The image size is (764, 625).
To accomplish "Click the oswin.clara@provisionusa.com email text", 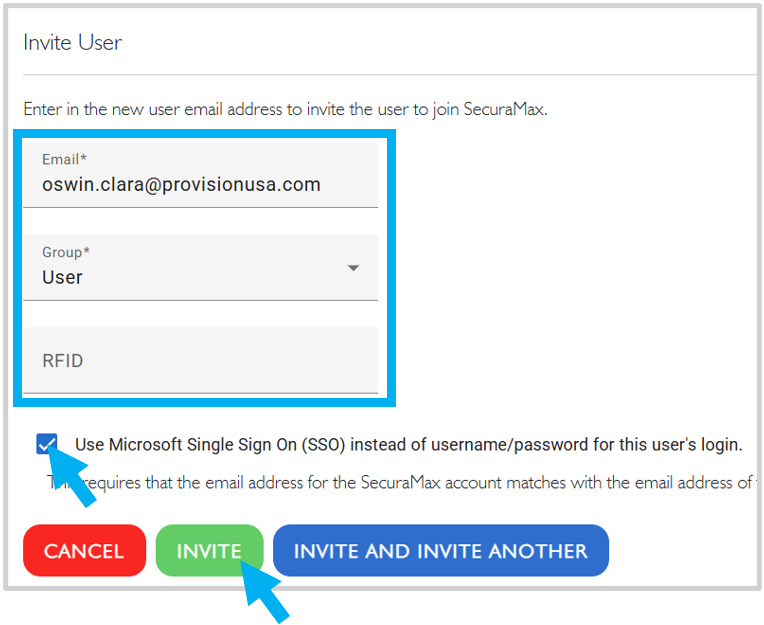I will (181, 185).
